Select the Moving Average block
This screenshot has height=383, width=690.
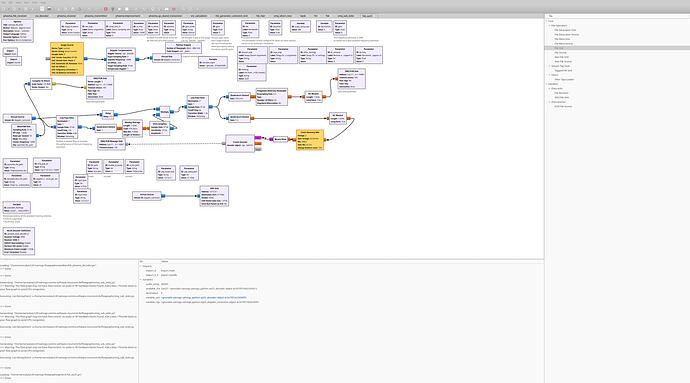(132, 128)
